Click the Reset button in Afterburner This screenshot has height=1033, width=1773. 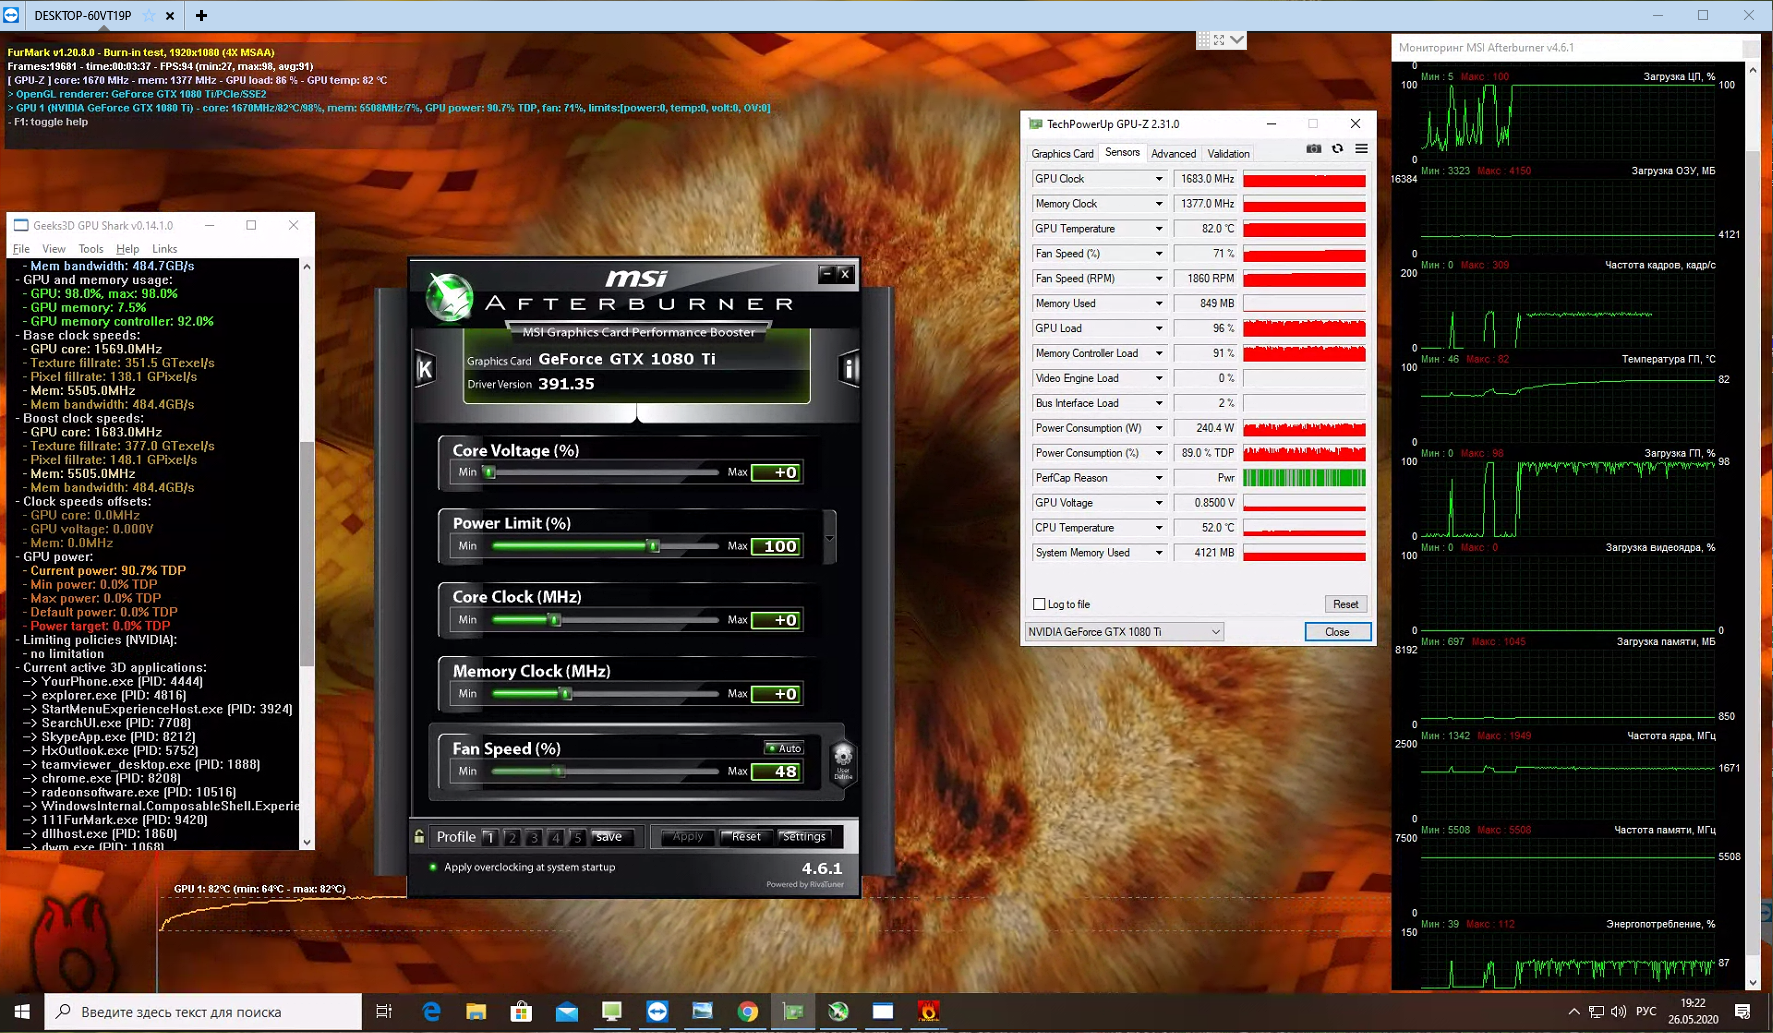click(746, 837)
